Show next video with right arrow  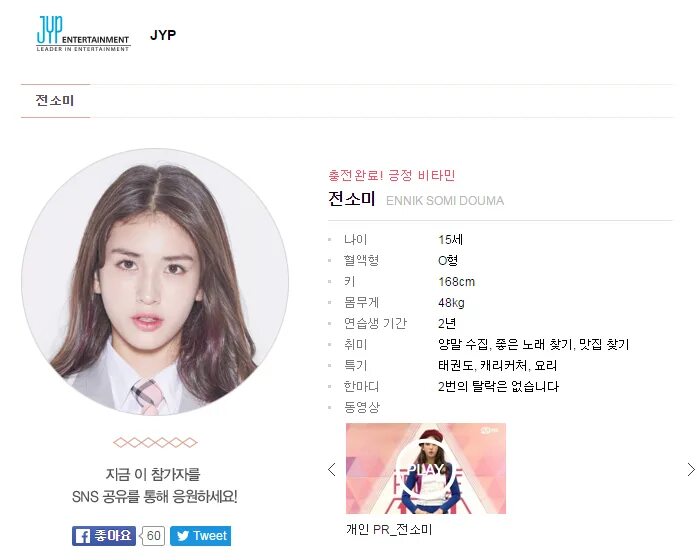tap(691, 469)
